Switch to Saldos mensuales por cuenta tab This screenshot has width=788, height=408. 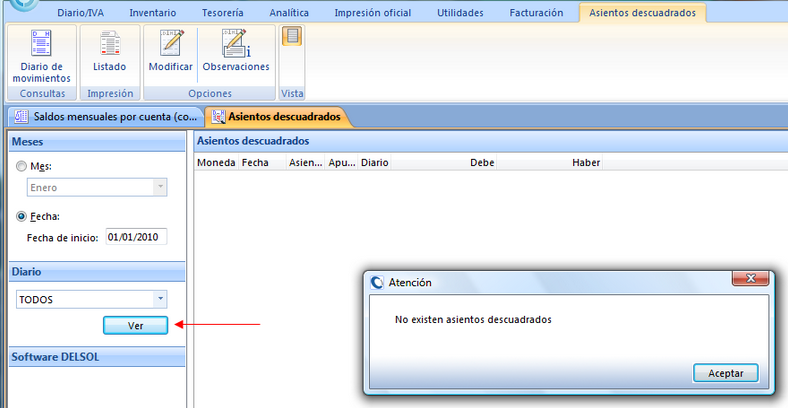coord(105,117)
